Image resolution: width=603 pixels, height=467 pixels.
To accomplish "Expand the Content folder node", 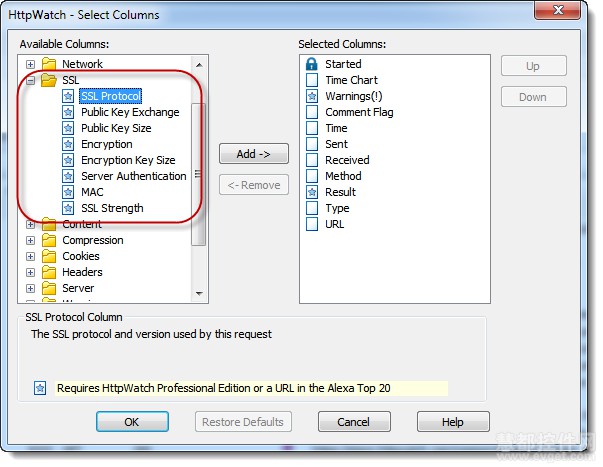I will pyautogui.click(x=30, y=224).
